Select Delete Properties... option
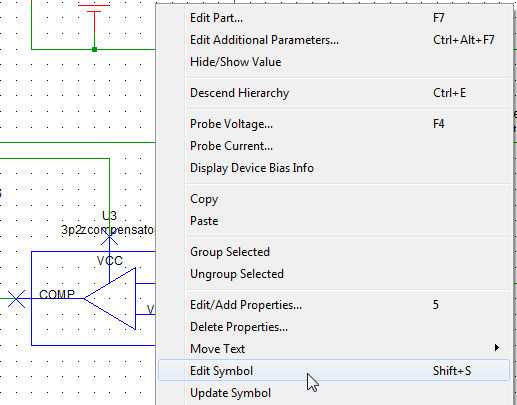This screenshot has height=405, width=517. [x=334, y=327]
